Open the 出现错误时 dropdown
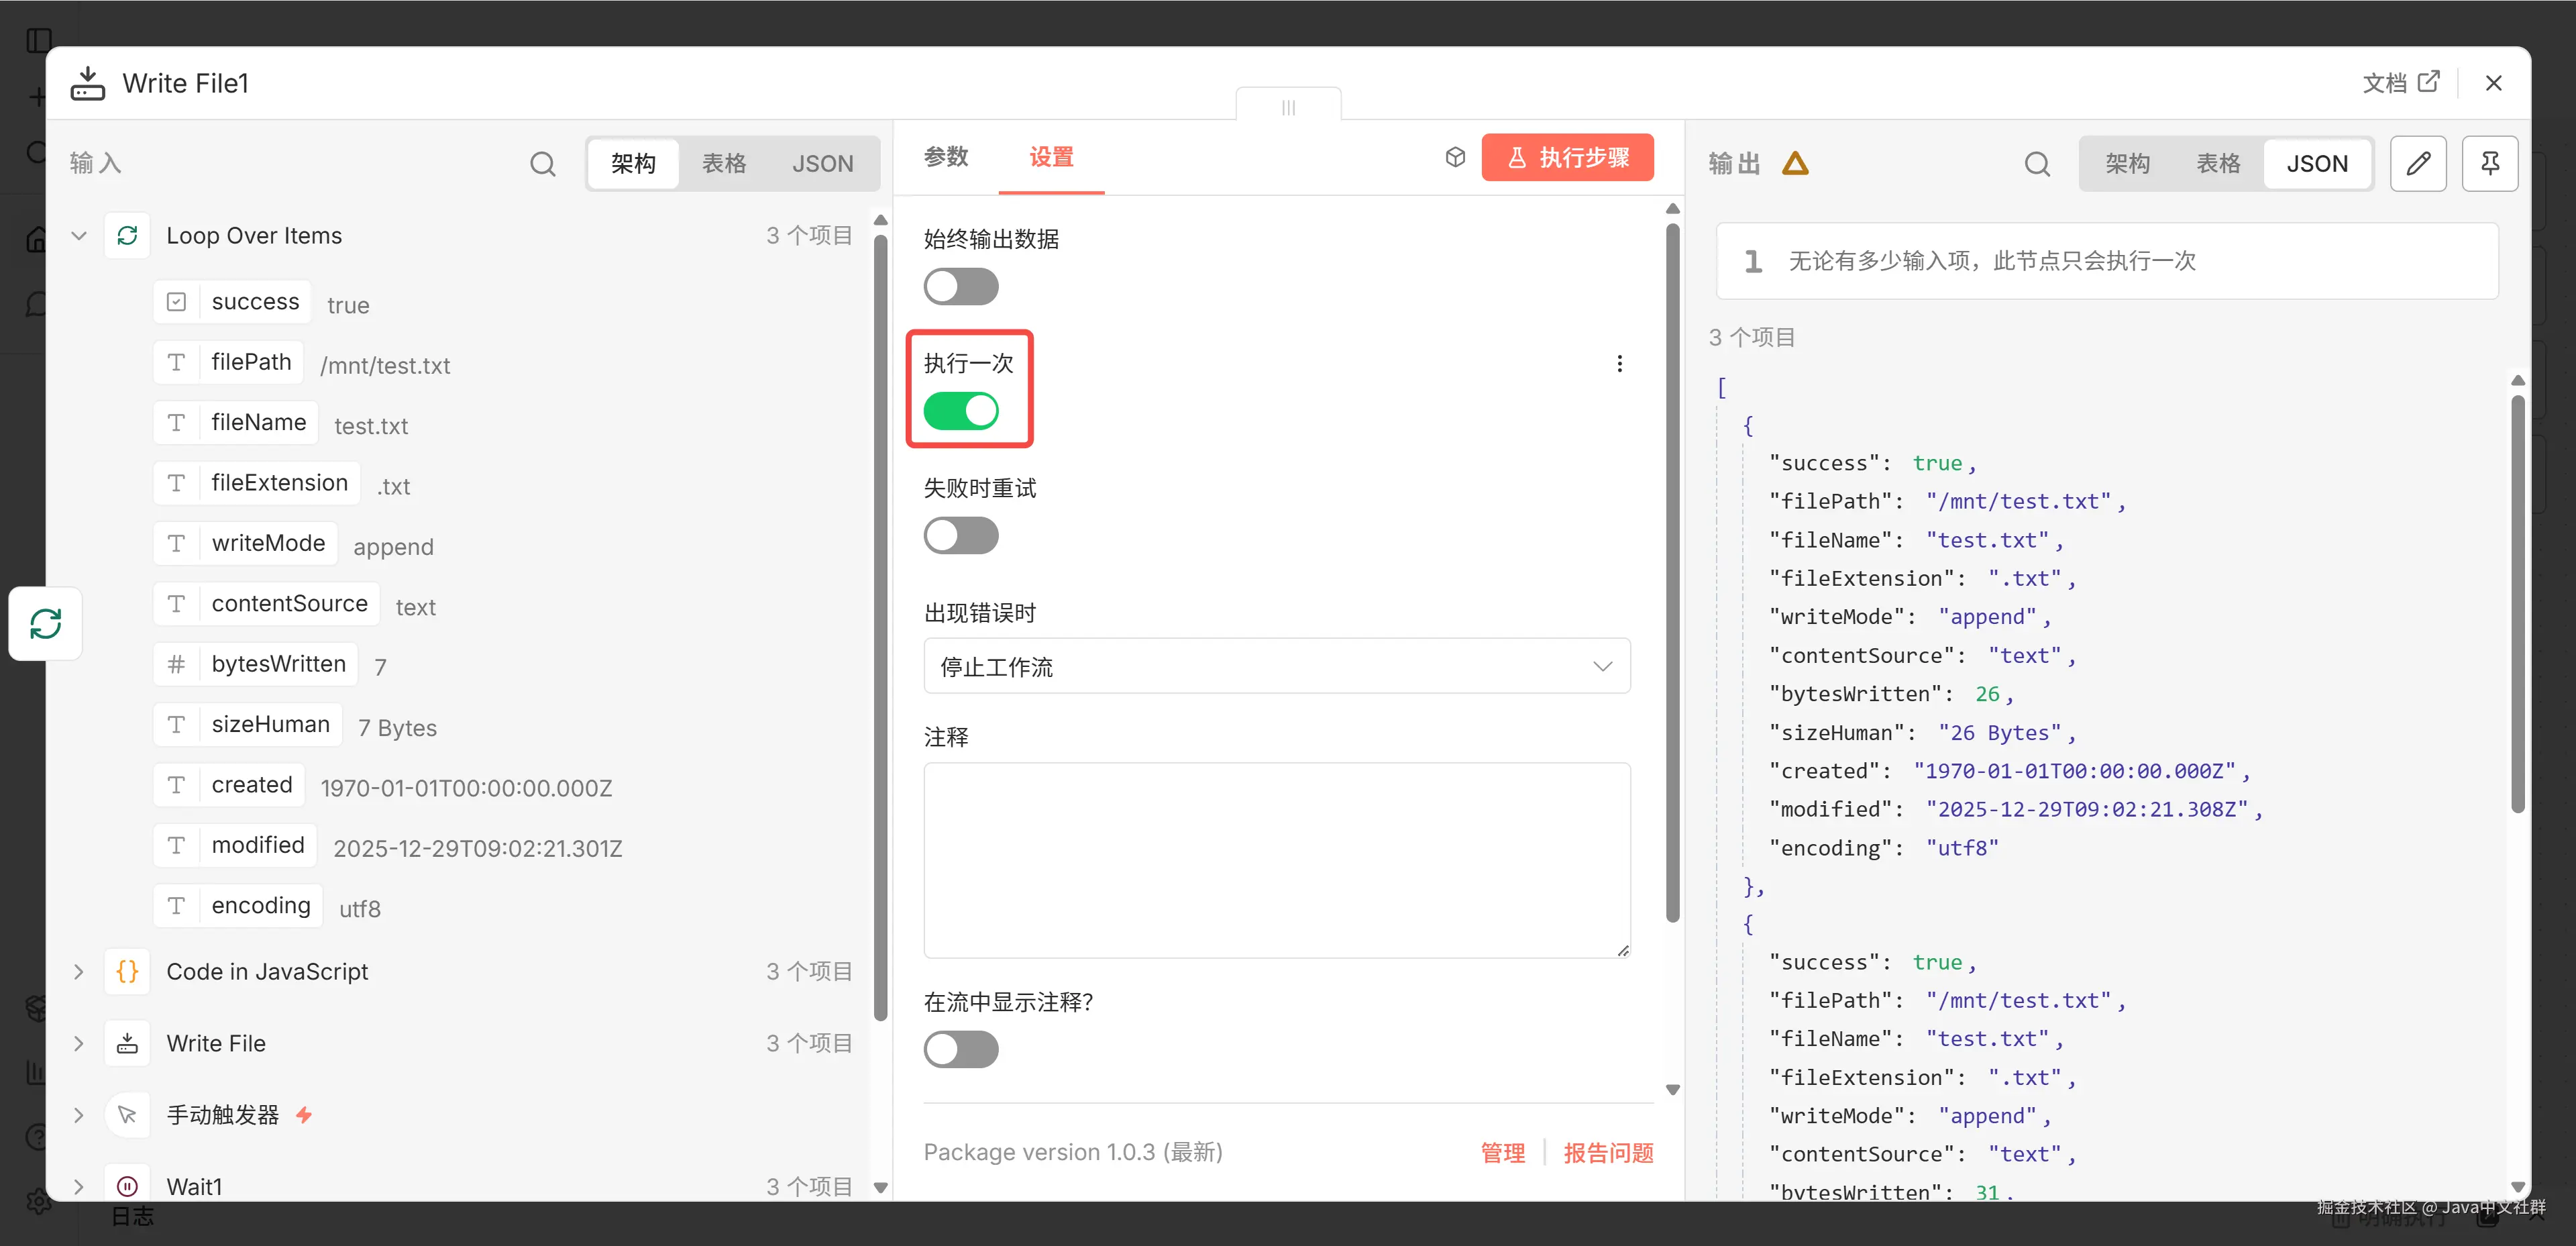Viewport: 2576px width, 1246px height. coord(1276,666)
